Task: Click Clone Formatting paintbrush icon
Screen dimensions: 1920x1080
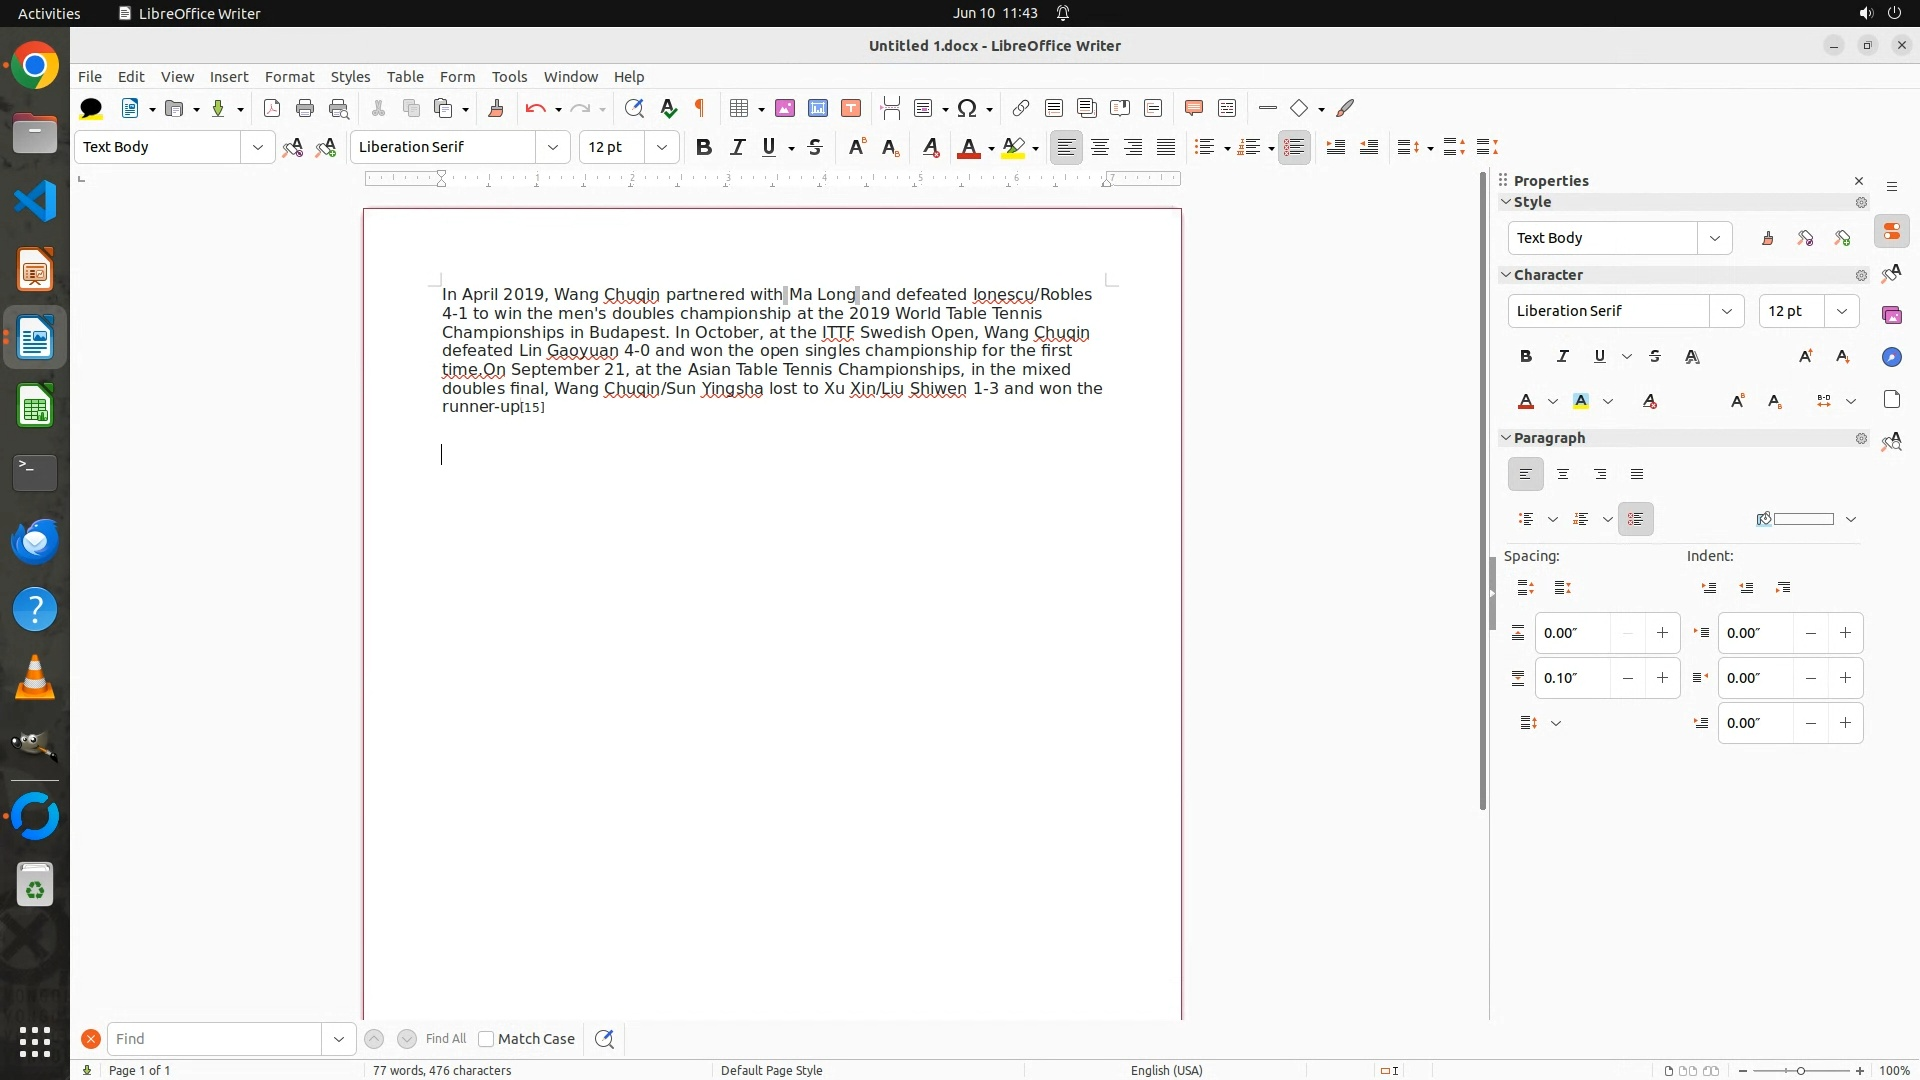Action: pyautogui.click(x=495, y=108)
